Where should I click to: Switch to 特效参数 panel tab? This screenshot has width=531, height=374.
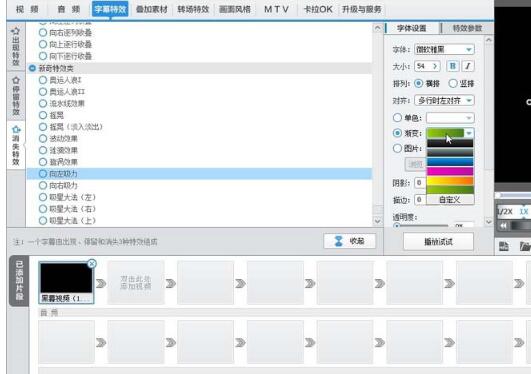(x=467, y=28)
